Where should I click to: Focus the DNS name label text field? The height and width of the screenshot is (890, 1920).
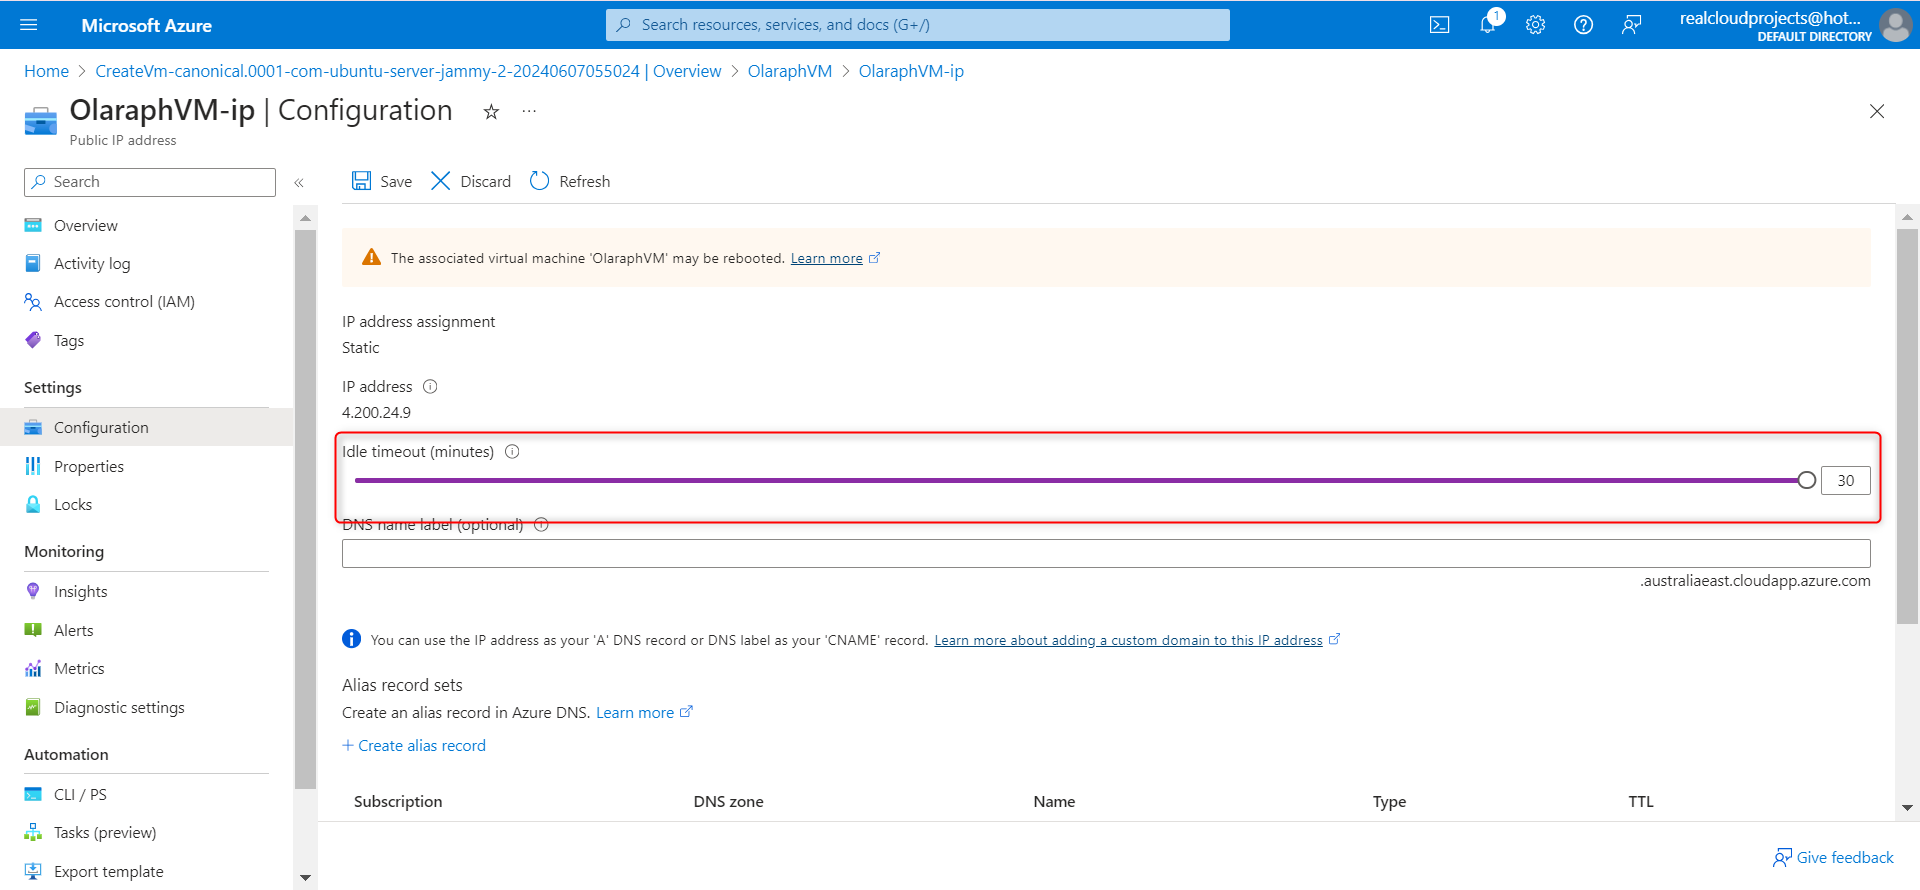[x=1106, y=554]
